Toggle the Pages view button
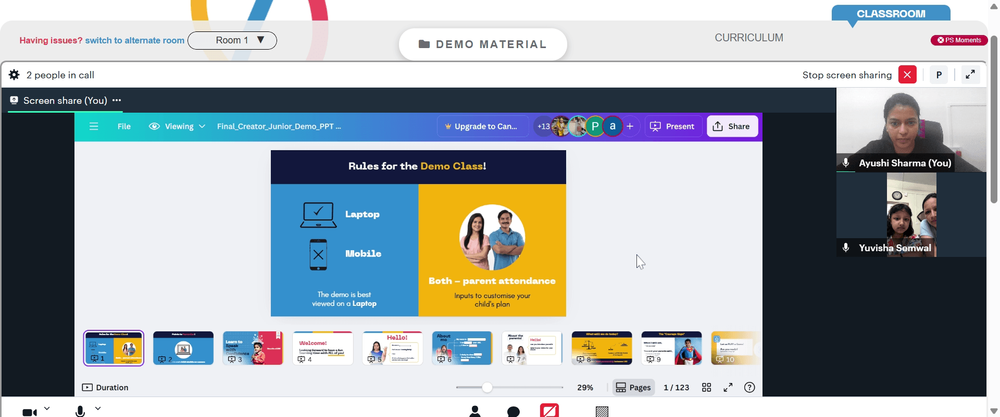This screenshot has height=417, width=1000. (633, 387)
